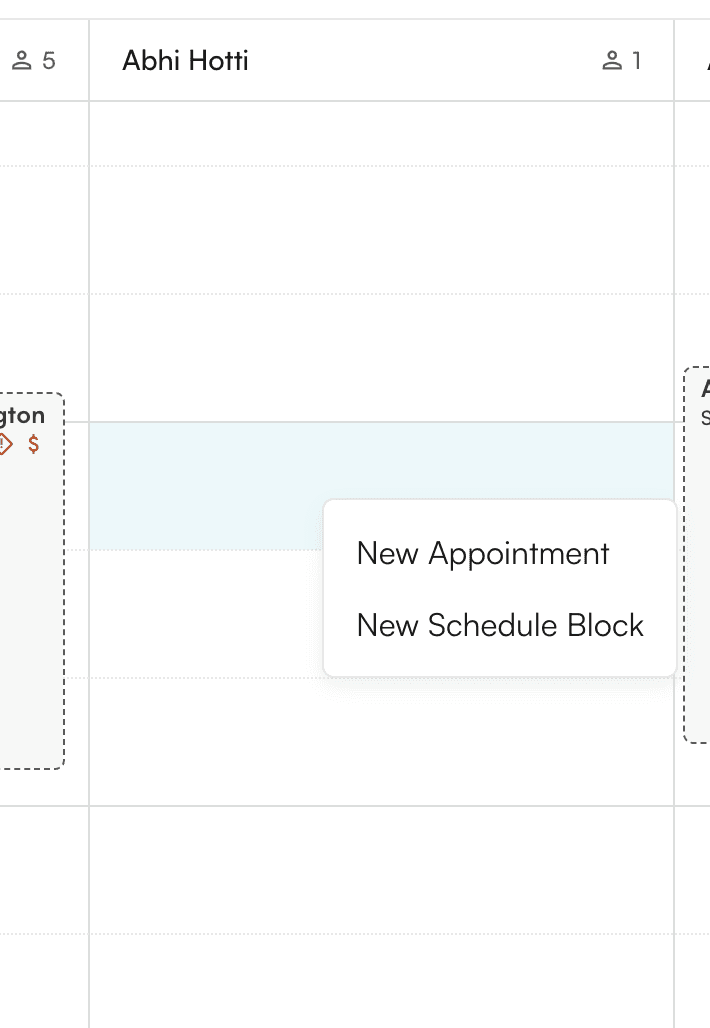710x1028 pixels.
Task: Click the Abhi Hotti column header
Action: tap(185, 60)
